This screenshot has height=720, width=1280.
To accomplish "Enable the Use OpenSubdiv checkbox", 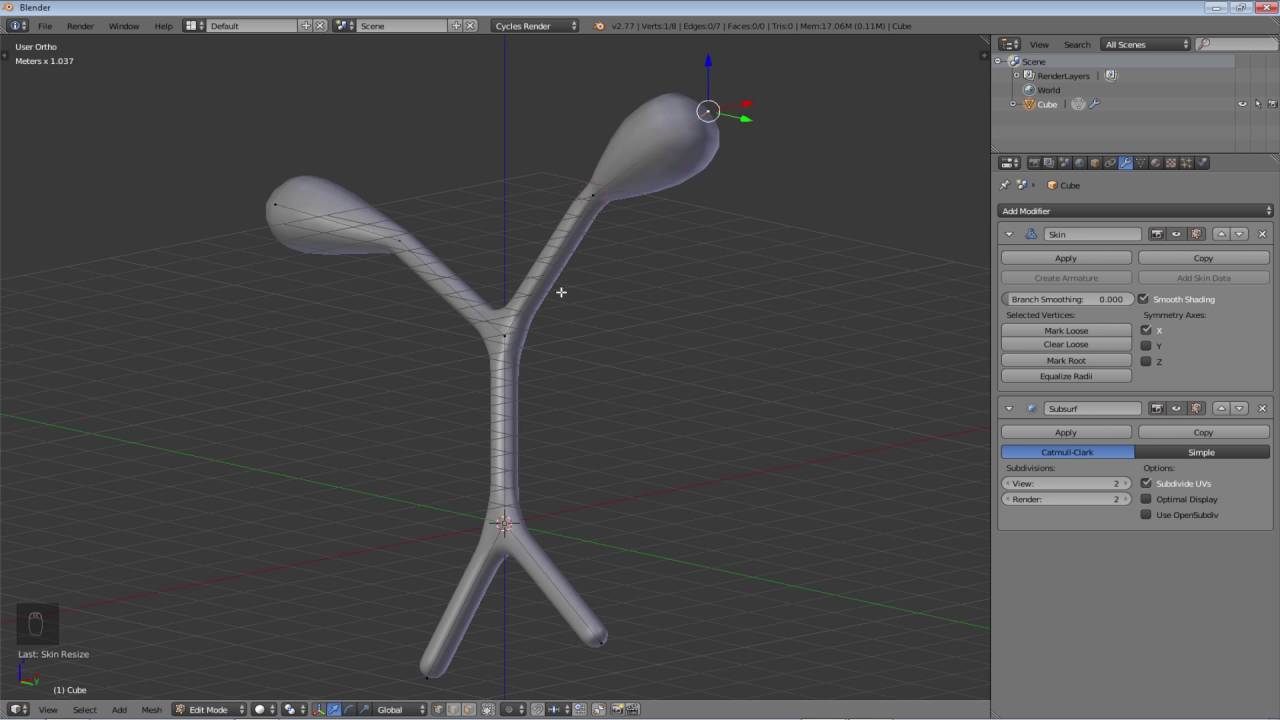I will (1146, 515).
